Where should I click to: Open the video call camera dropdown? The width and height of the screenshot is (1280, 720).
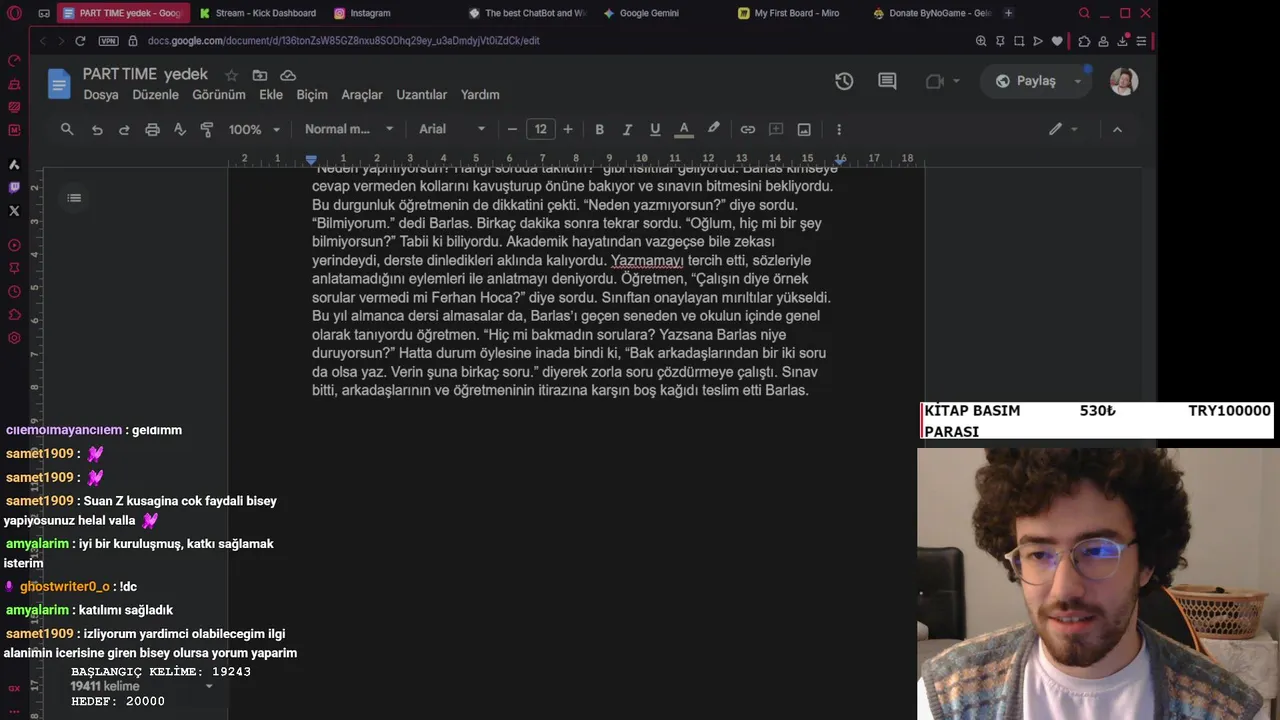(943, 81)
